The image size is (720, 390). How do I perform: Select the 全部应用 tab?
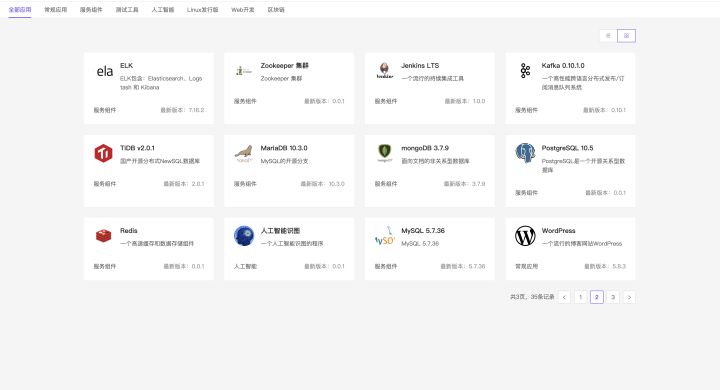point(20,10)
